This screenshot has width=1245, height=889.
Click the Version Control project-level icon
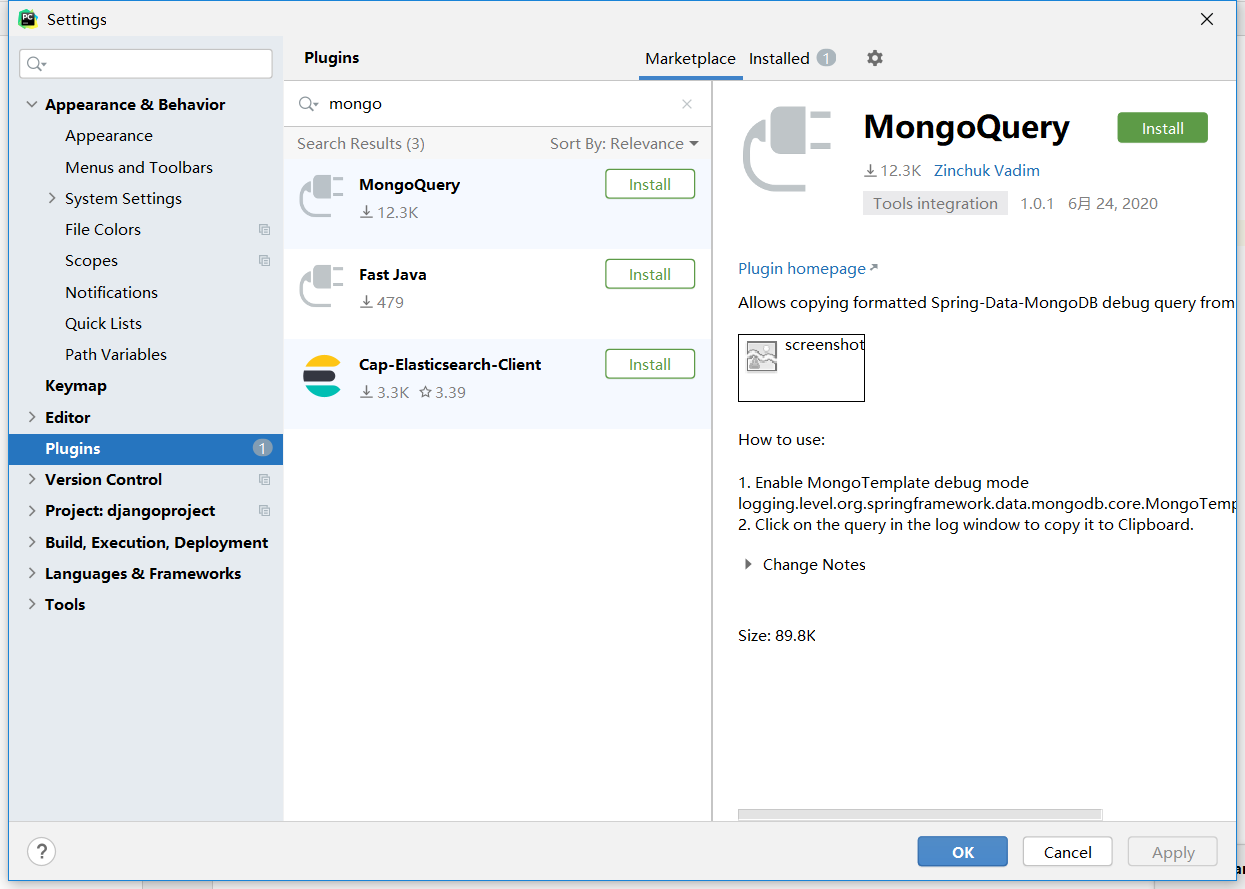click(x=264, y=480)
